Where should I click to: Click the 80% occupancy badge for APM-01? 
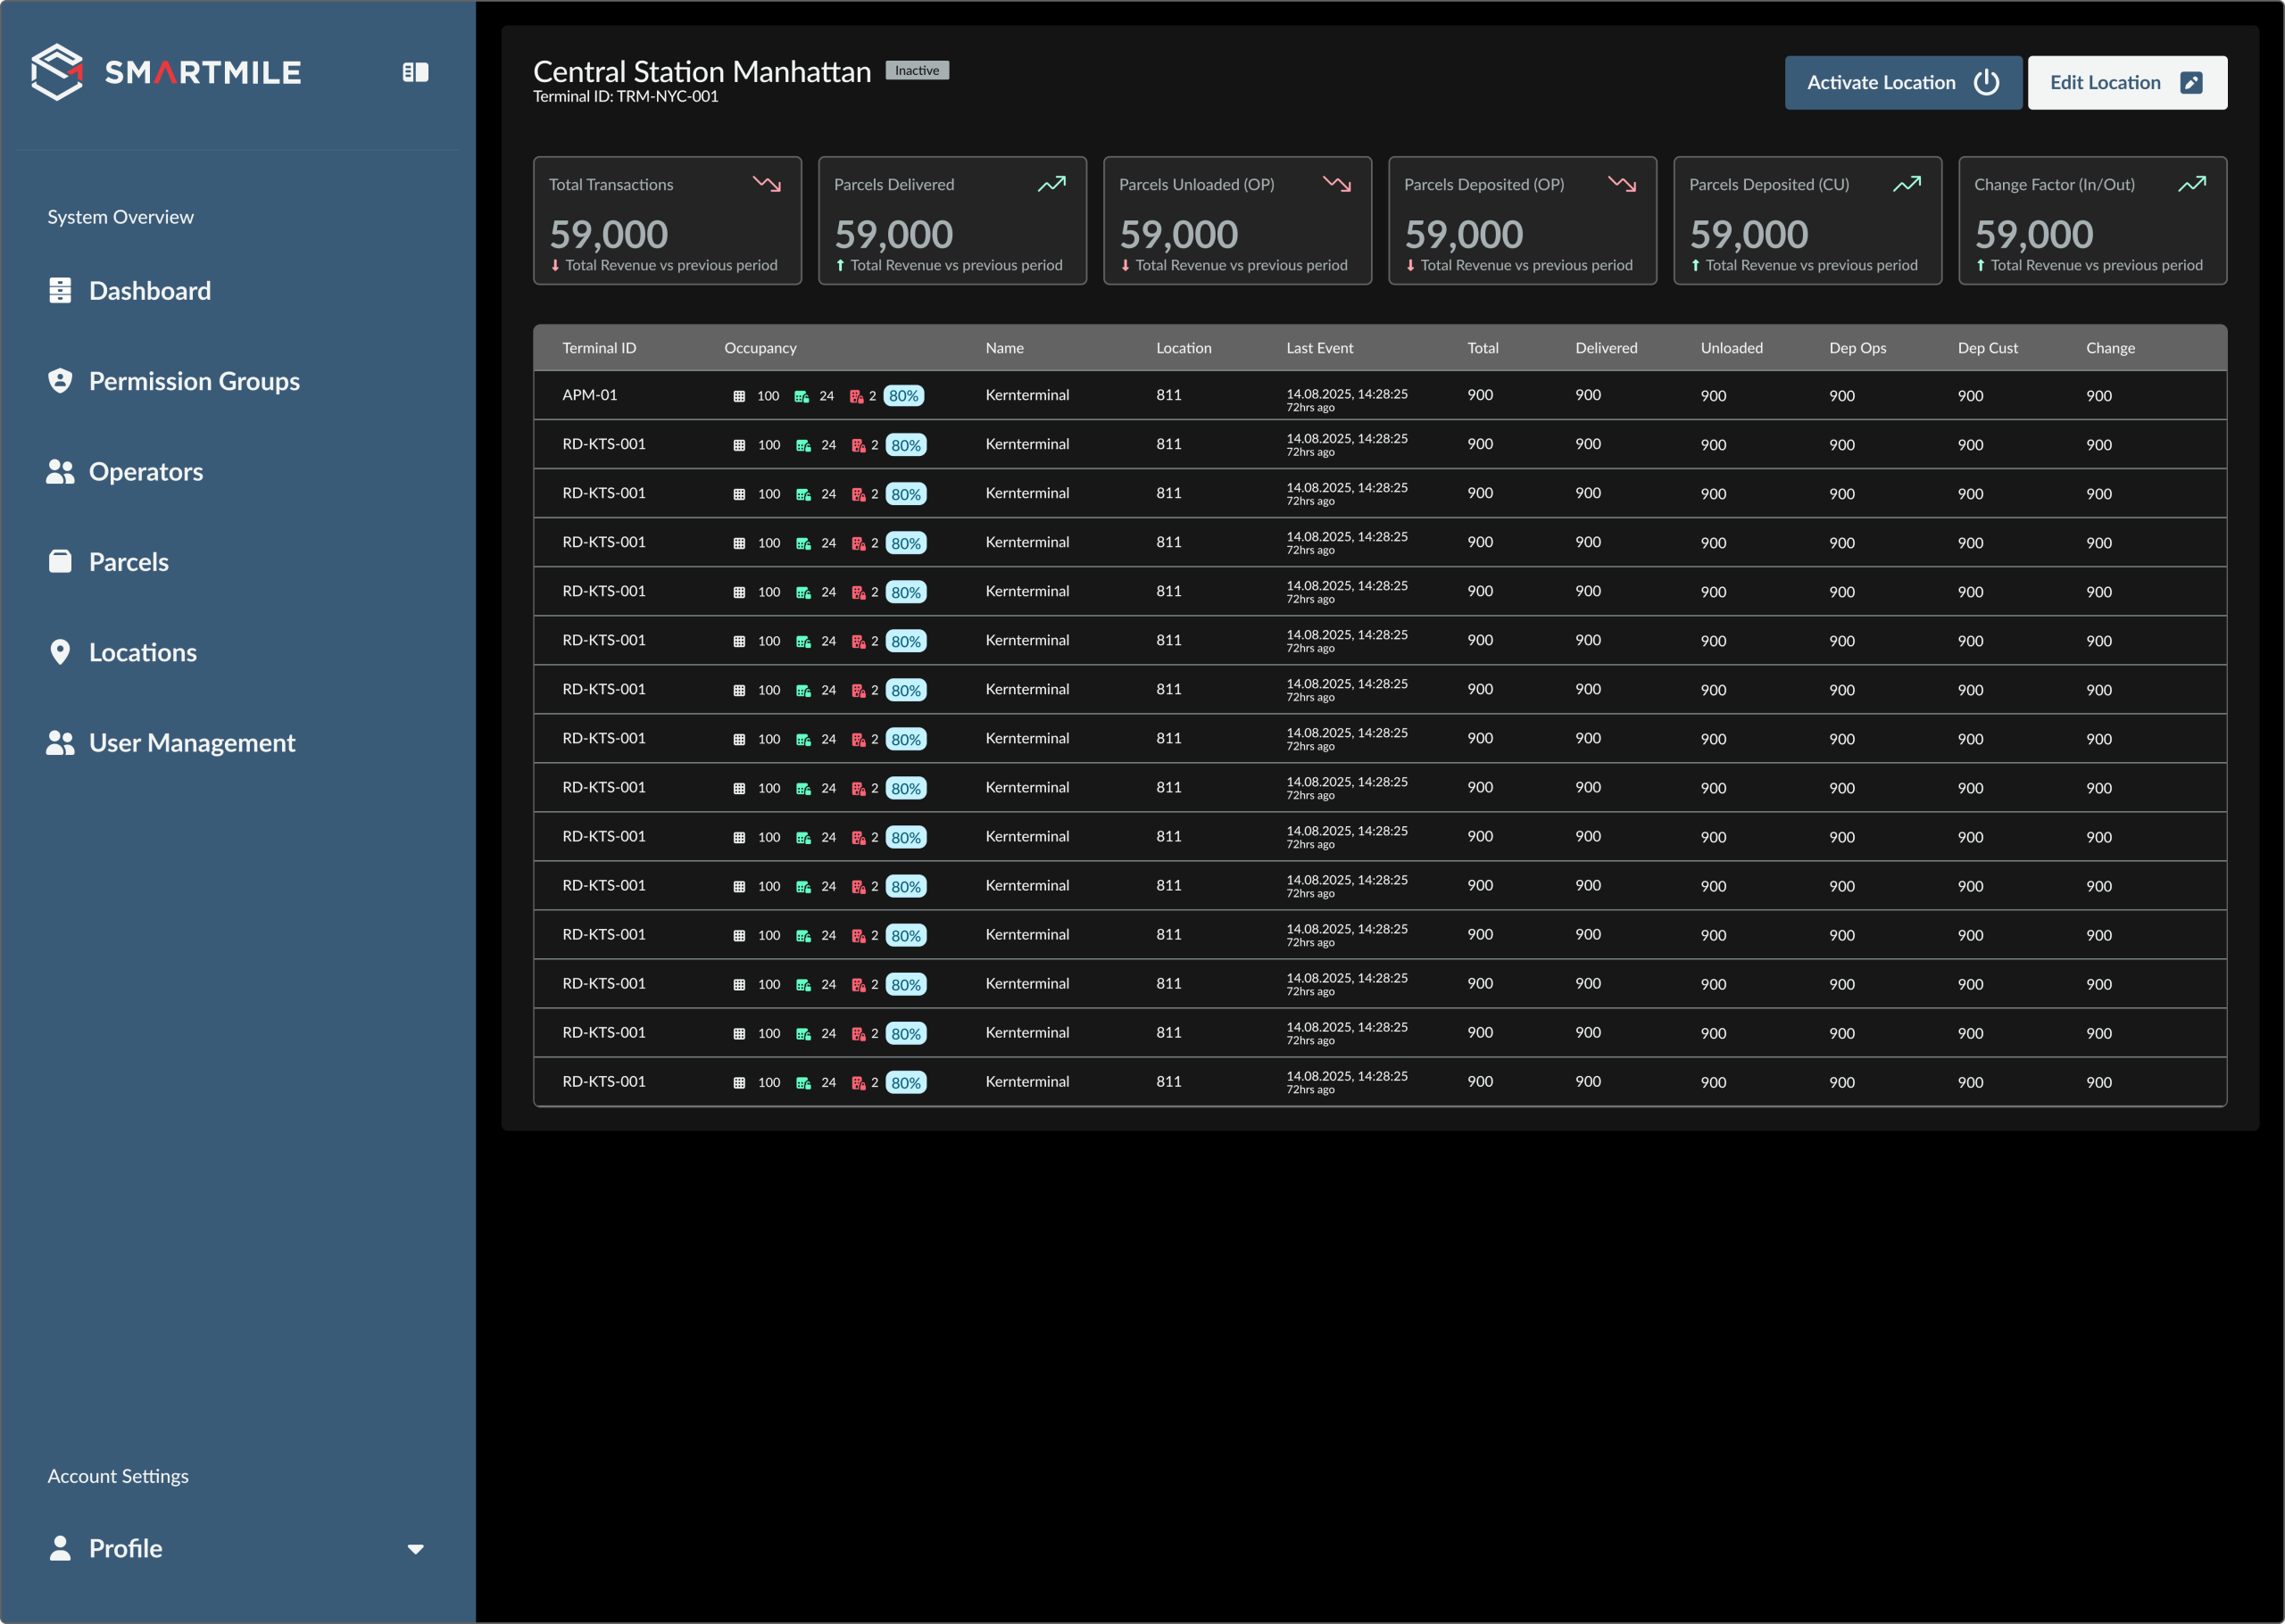coord(903,396)
